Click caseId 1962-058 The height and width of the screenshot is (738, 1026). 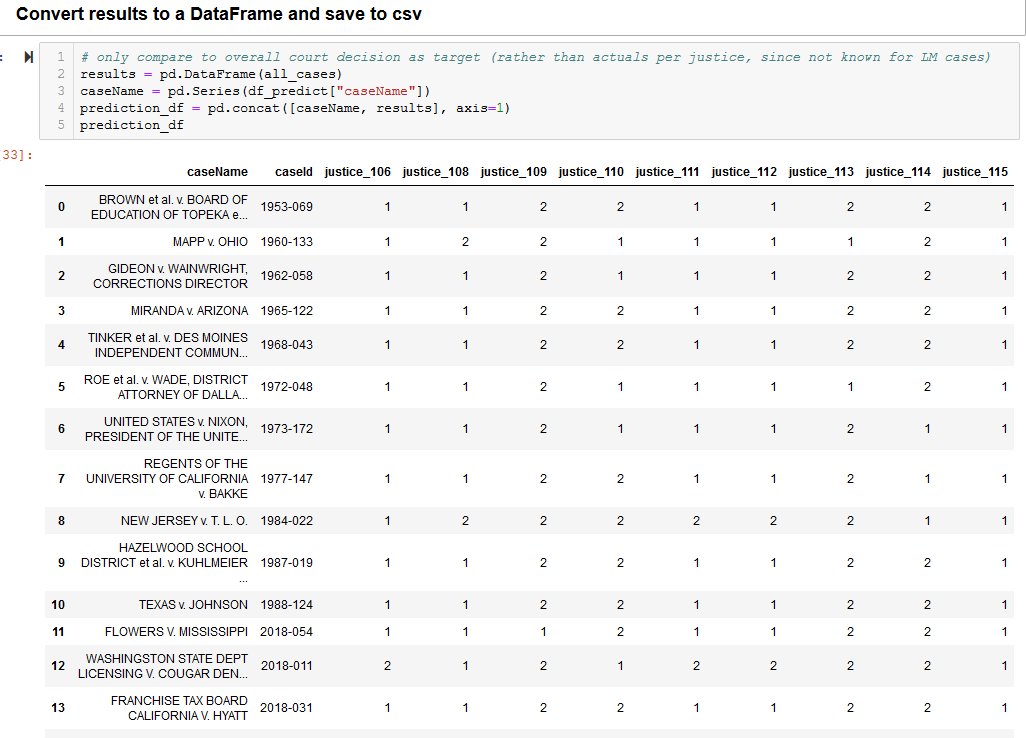click(287, 275)
